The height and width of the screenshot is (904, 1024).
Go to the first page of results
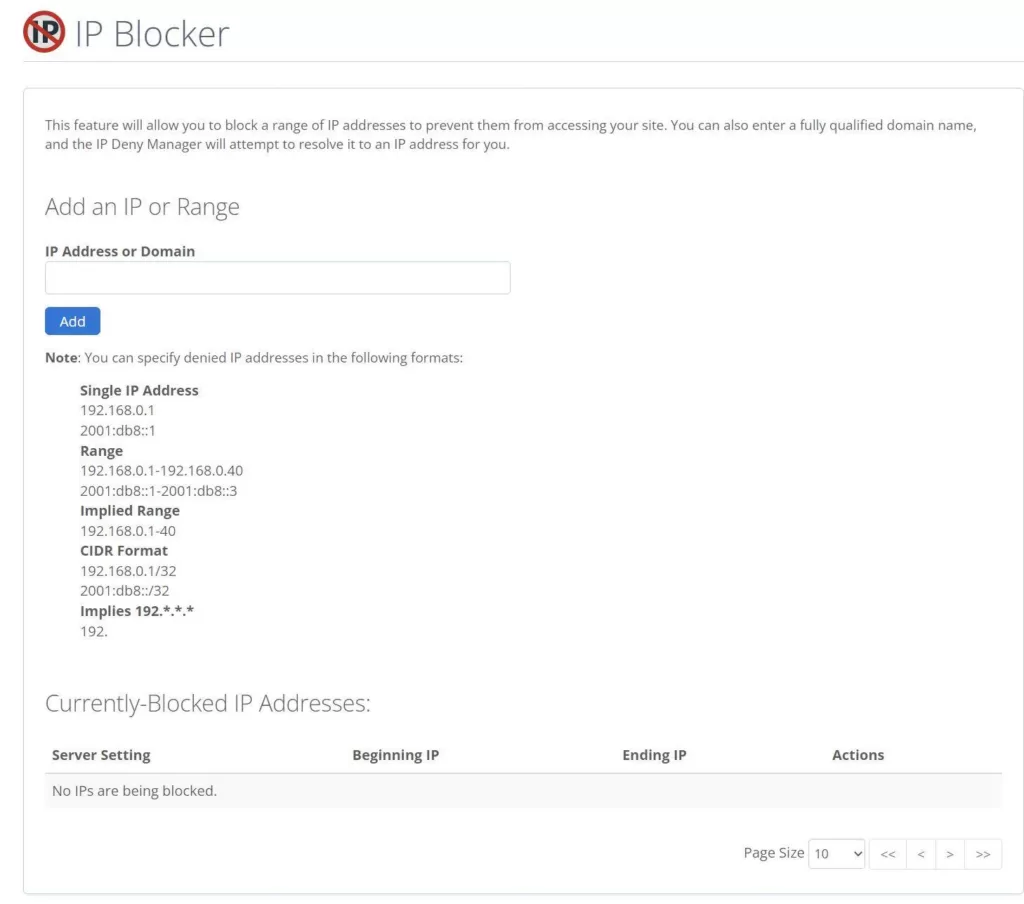887,854
